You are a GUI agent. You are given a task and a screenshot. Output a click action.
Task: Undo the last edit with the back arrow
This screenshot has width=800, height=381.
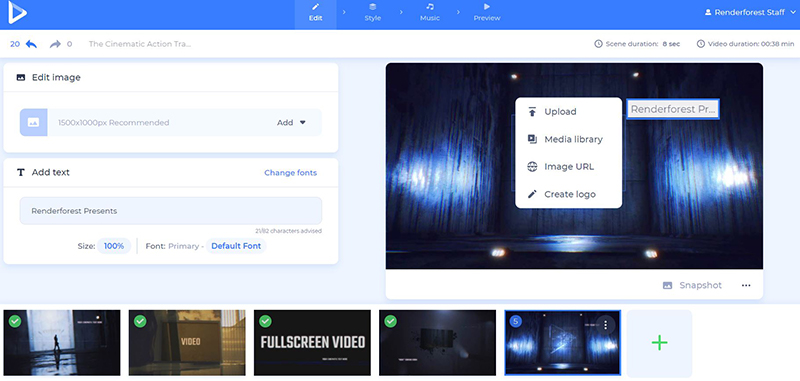click(31, 44)
